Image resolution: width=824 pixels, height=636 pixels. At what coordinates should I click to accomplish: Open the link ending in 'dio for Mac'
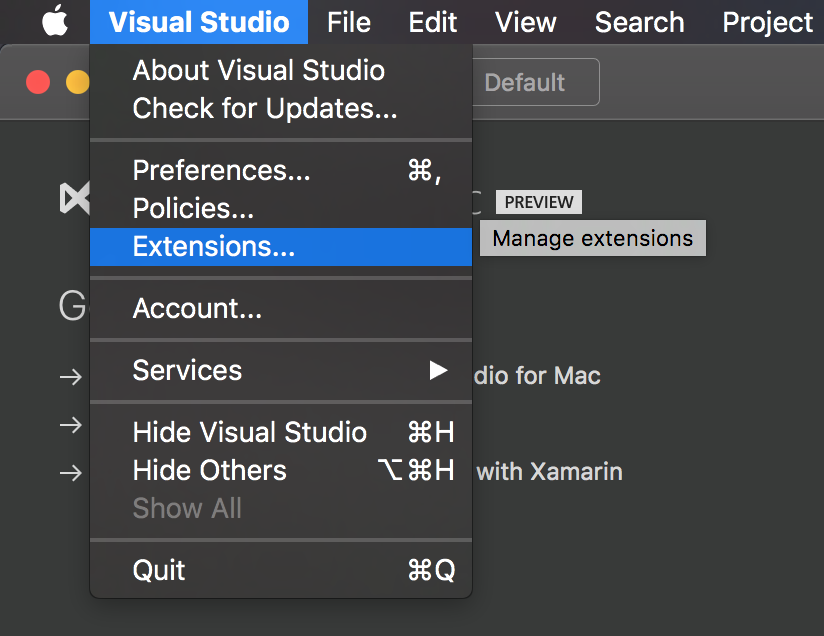[537, 376]
